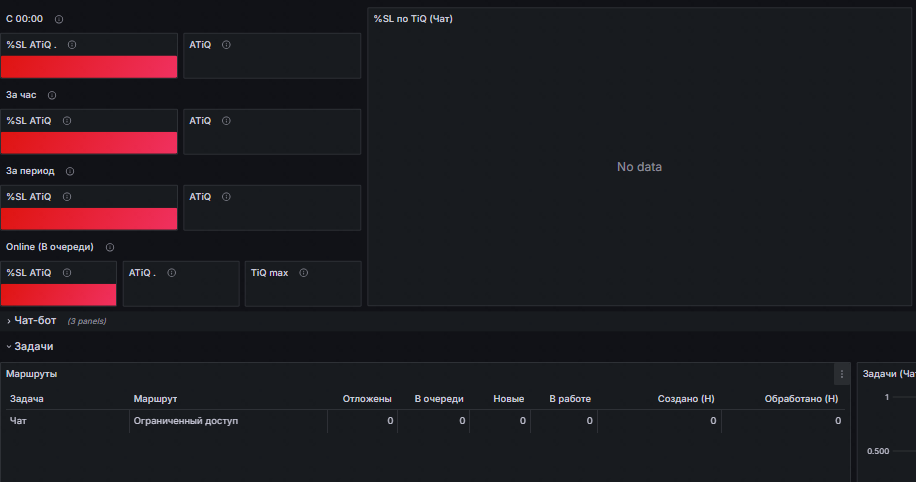Click info icon on TiQ max panel
The width and height of the screenshot is (916, 482).
(304, 273)
